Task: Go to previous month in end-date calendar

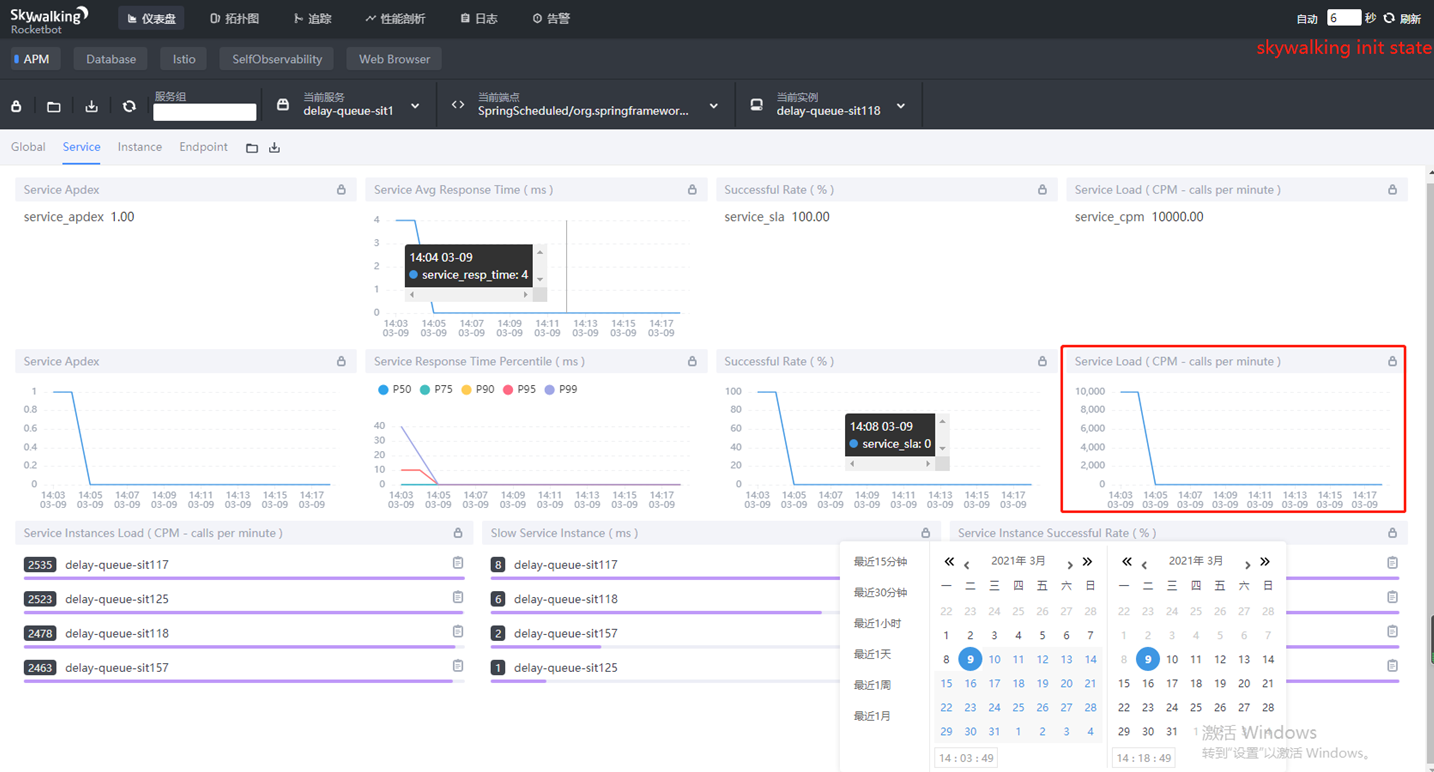Action: 1144,564
